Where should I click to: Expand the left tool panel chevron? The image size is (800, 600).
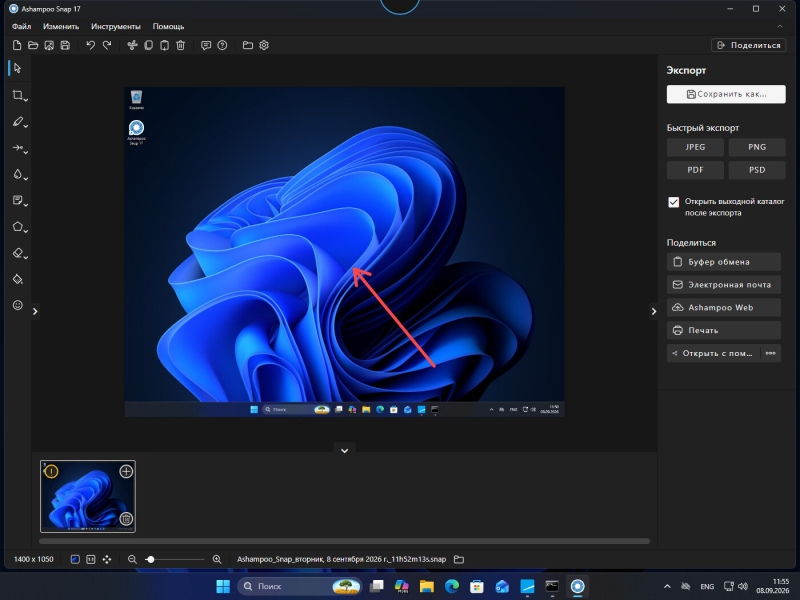coord(35,311)
